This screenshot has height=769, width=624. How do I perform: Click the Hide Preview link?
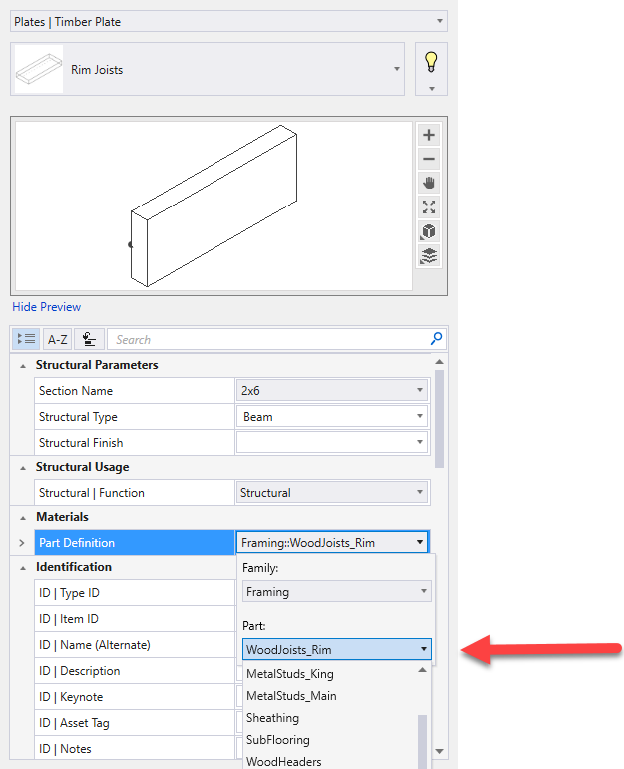(47, 307)
